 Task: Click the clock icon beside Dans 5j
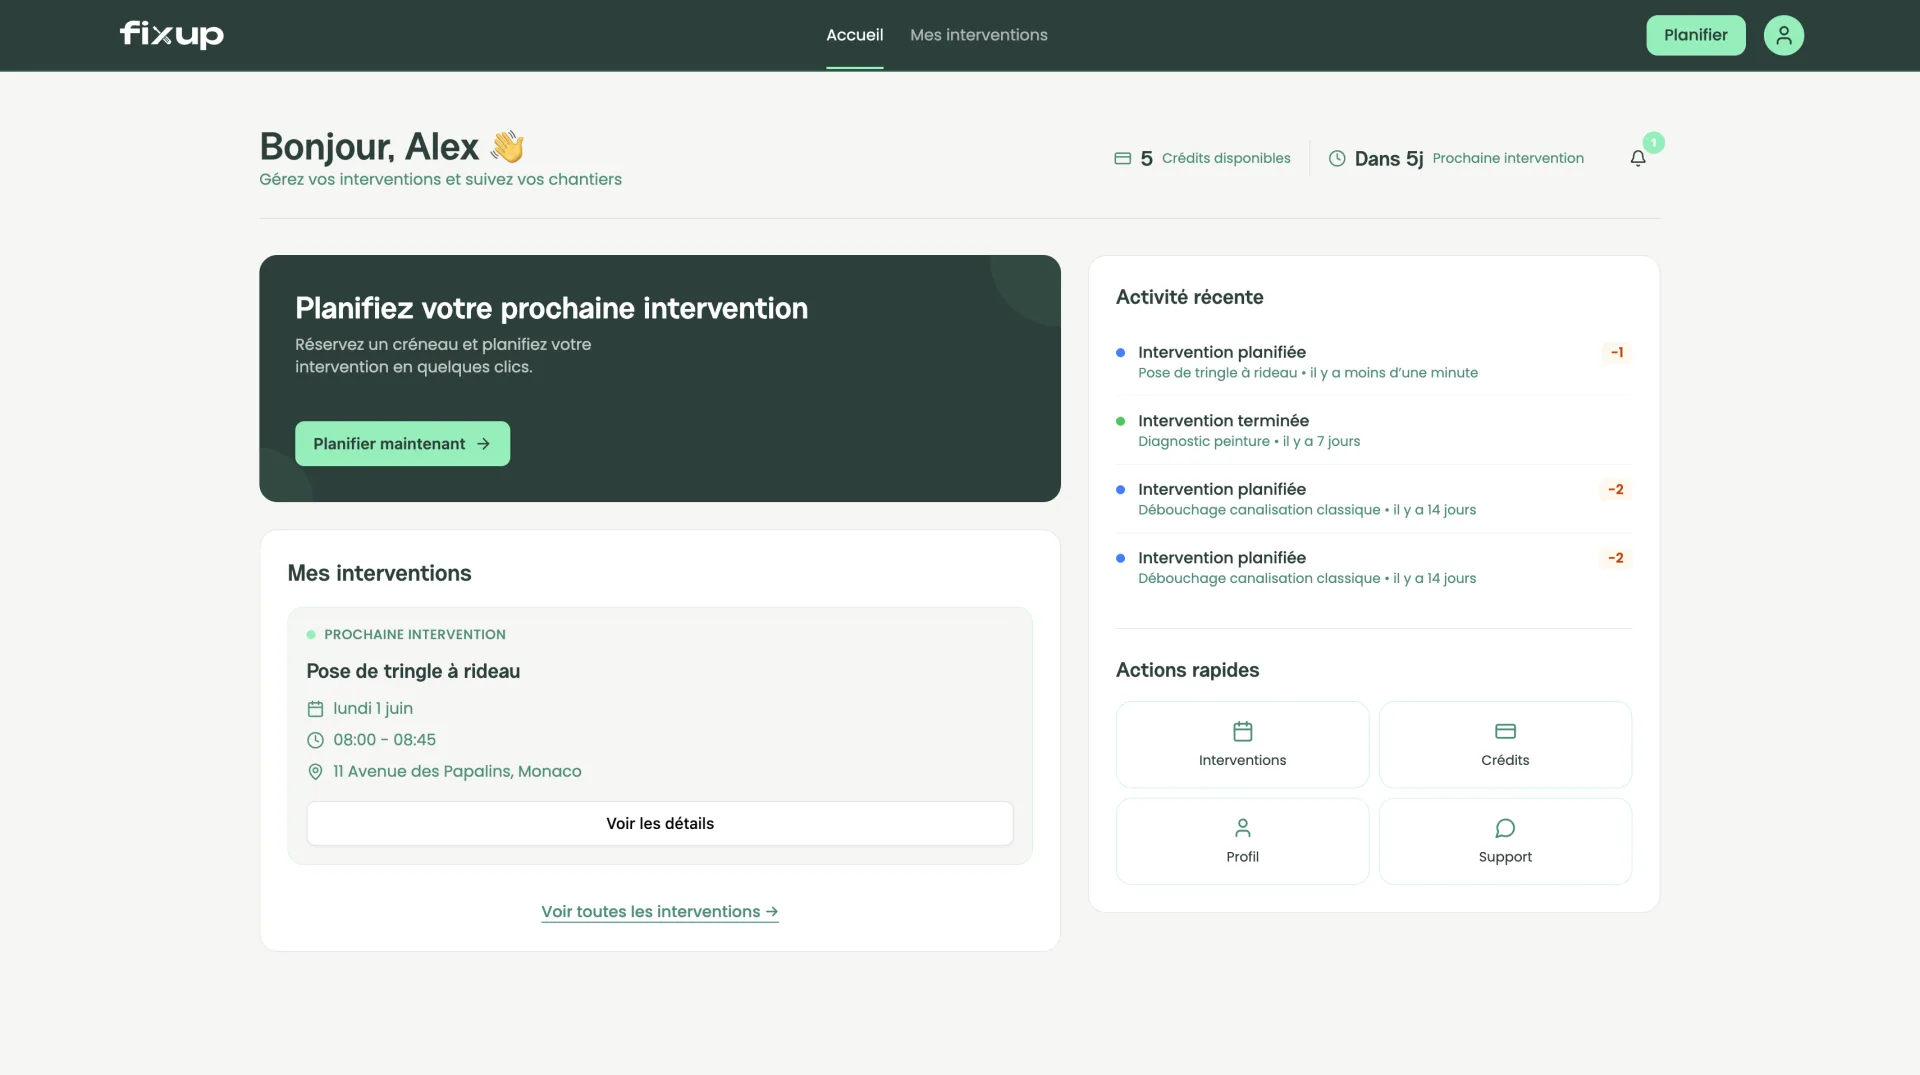pyautogui.click(x=1337, y=158)
